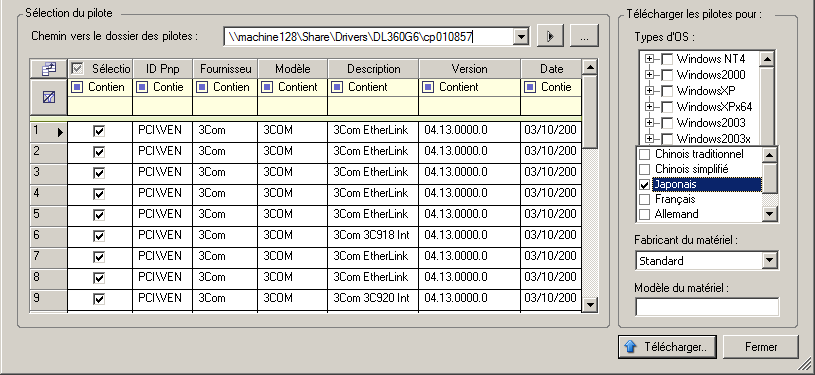Click the Version filter text cell
The width and height of the screenshot is (815, 375).
pyautogui.click(x=469, y=106)
